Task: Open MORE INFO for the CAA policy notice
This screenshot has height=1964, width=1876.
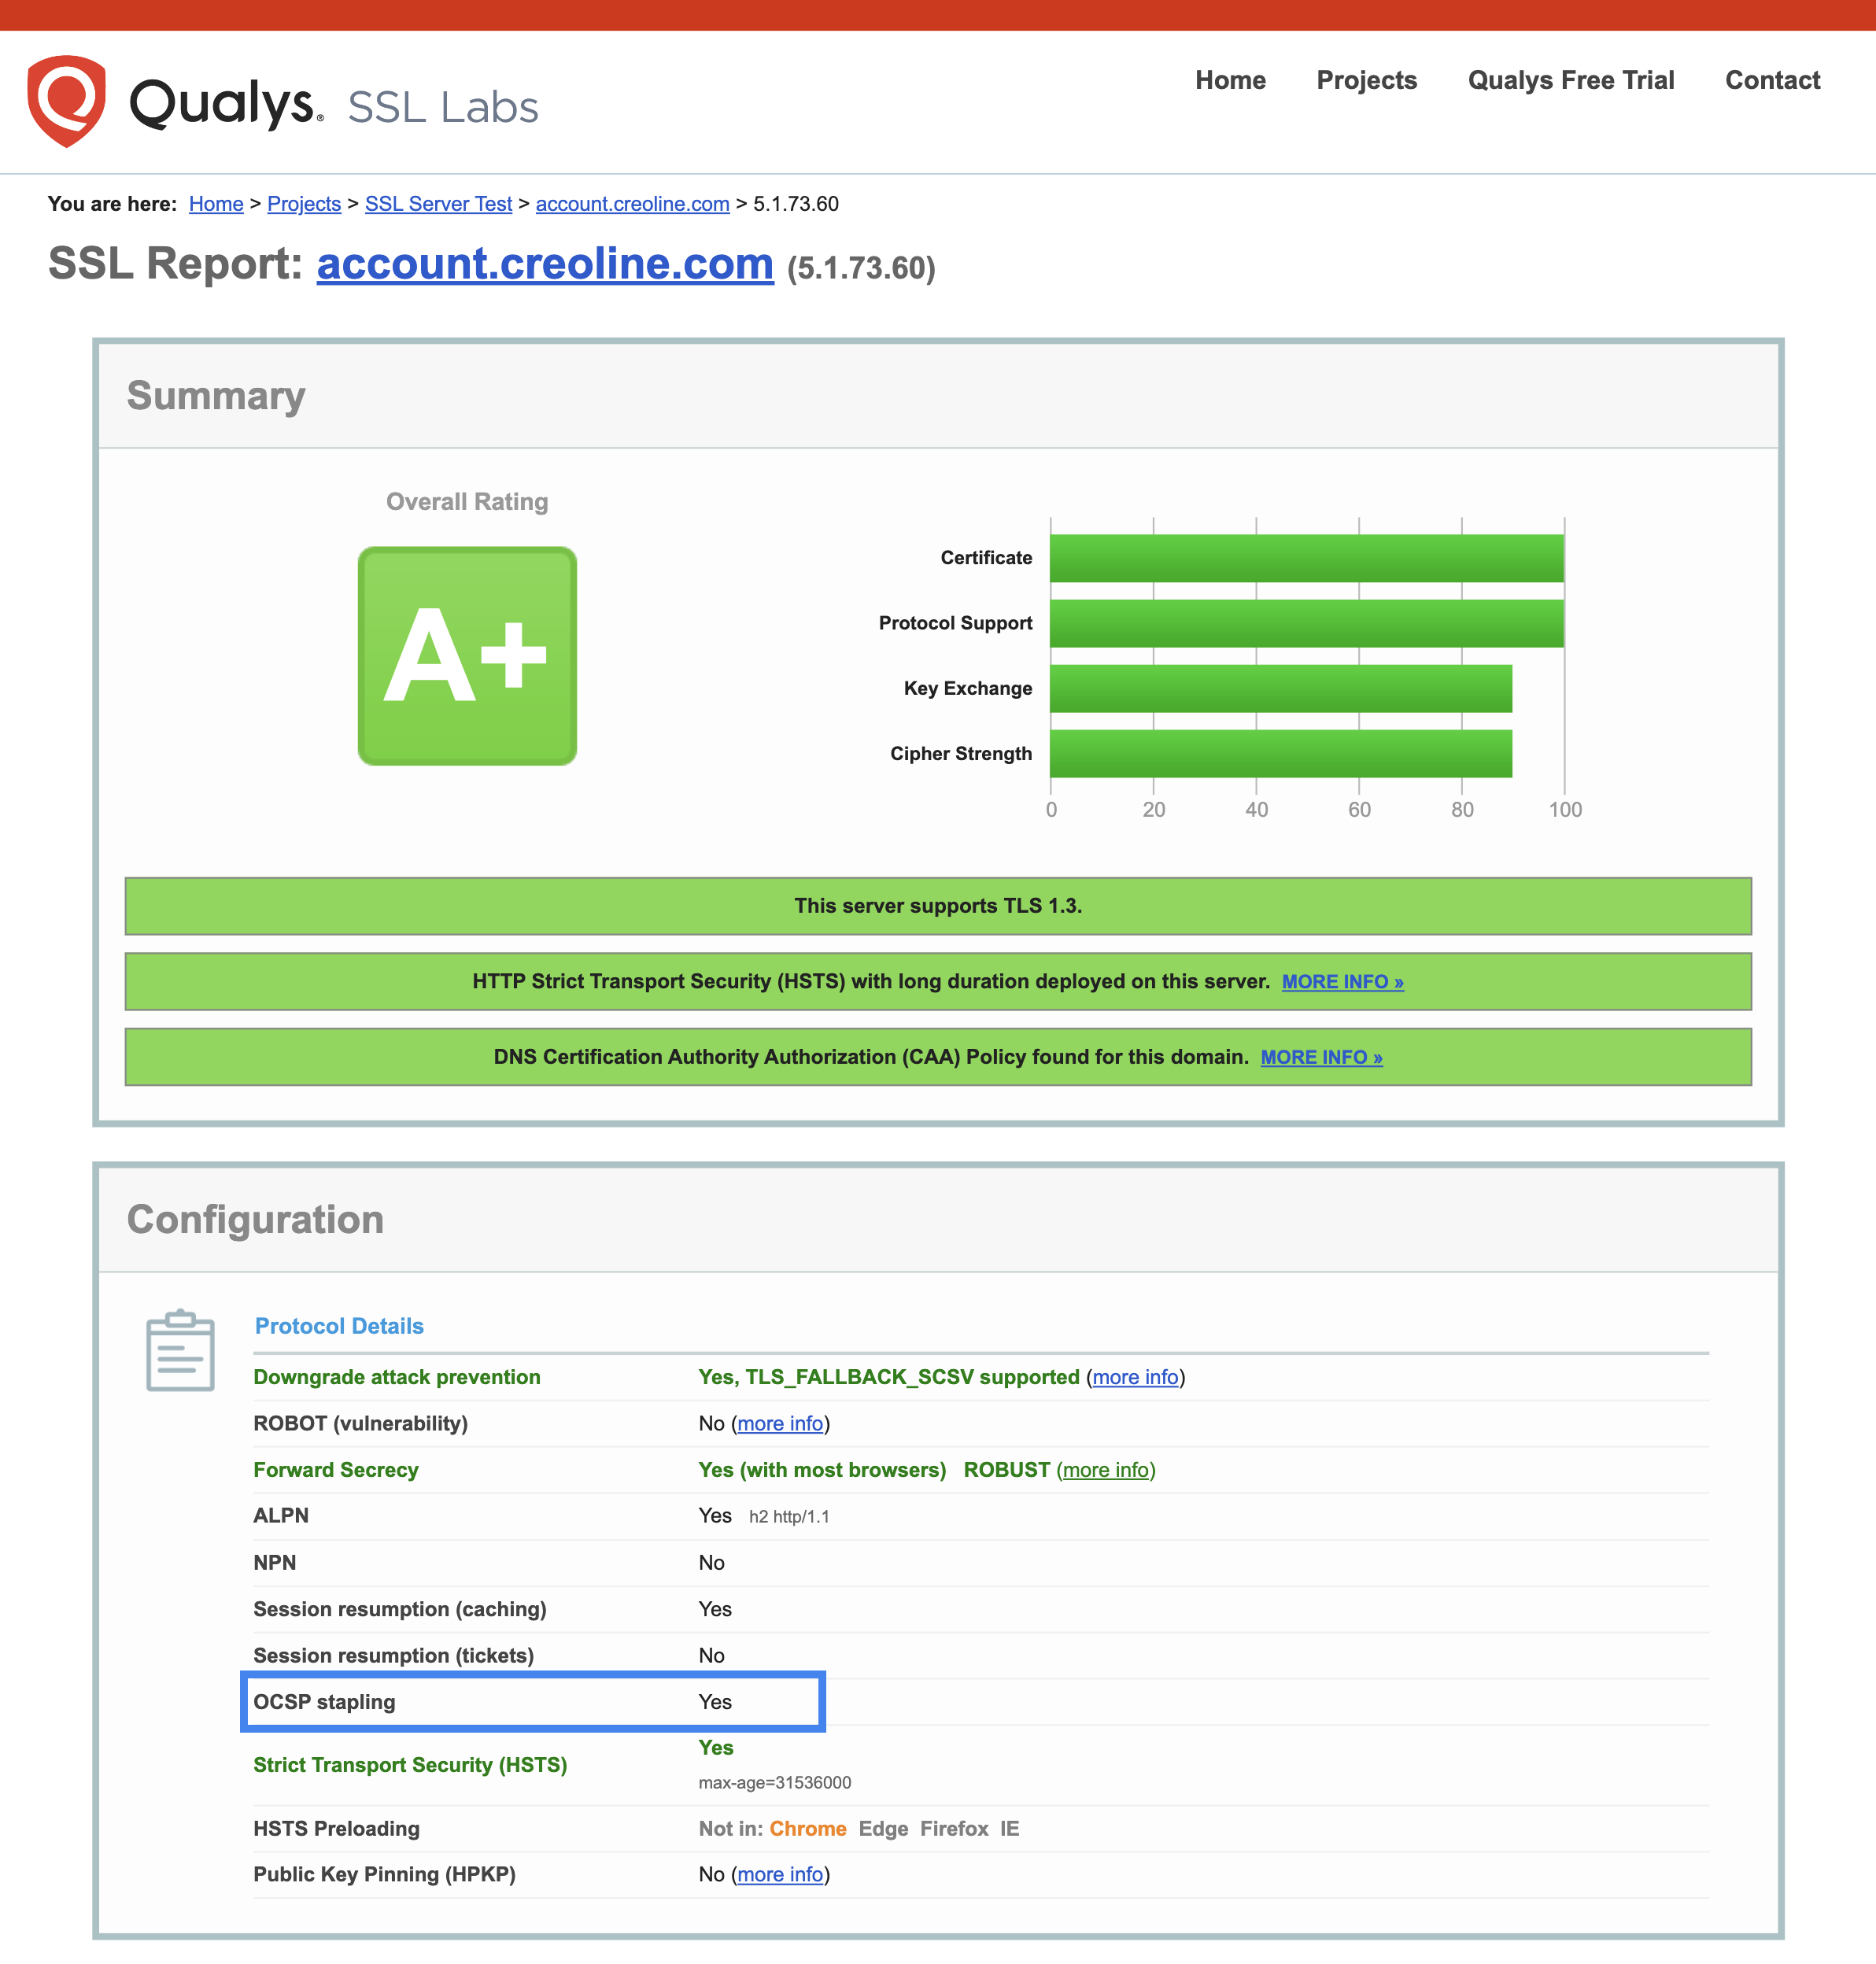Action: (1321, 1057)
